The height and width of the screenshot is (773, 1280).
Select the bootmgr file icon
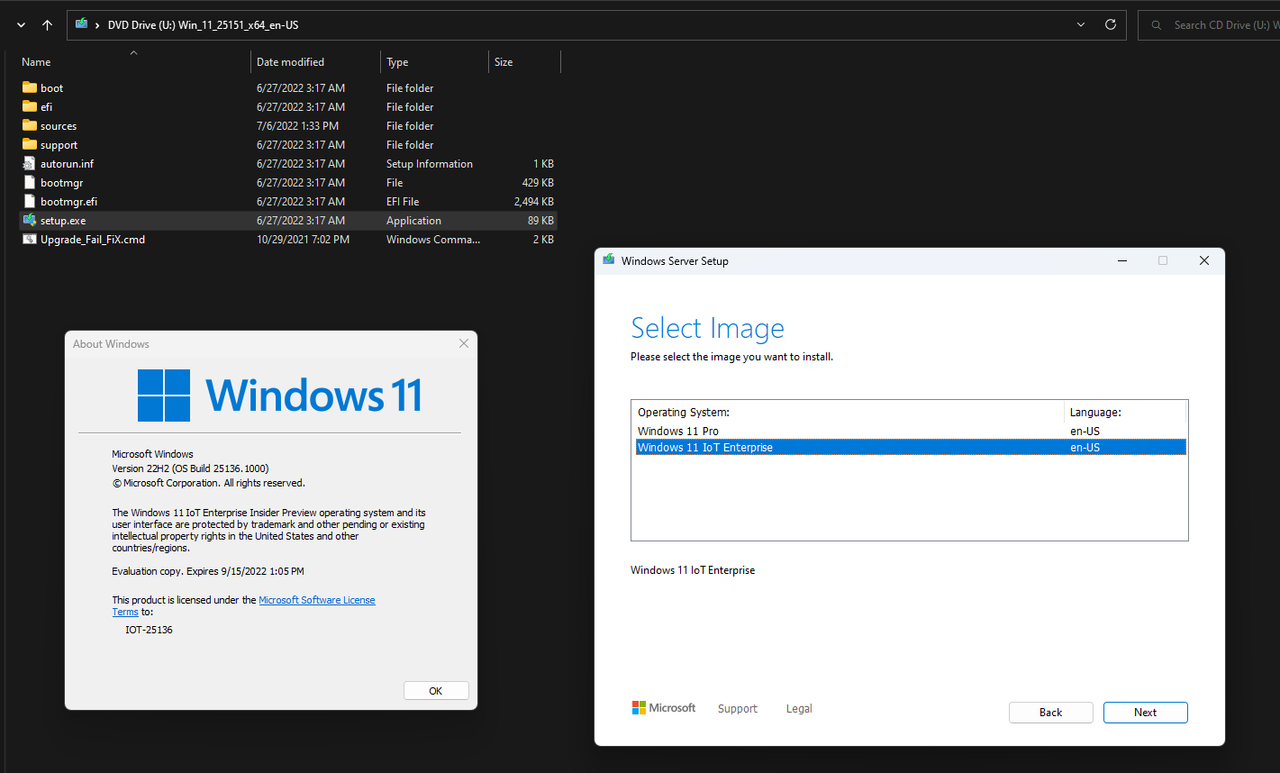(x=29, y=183)
